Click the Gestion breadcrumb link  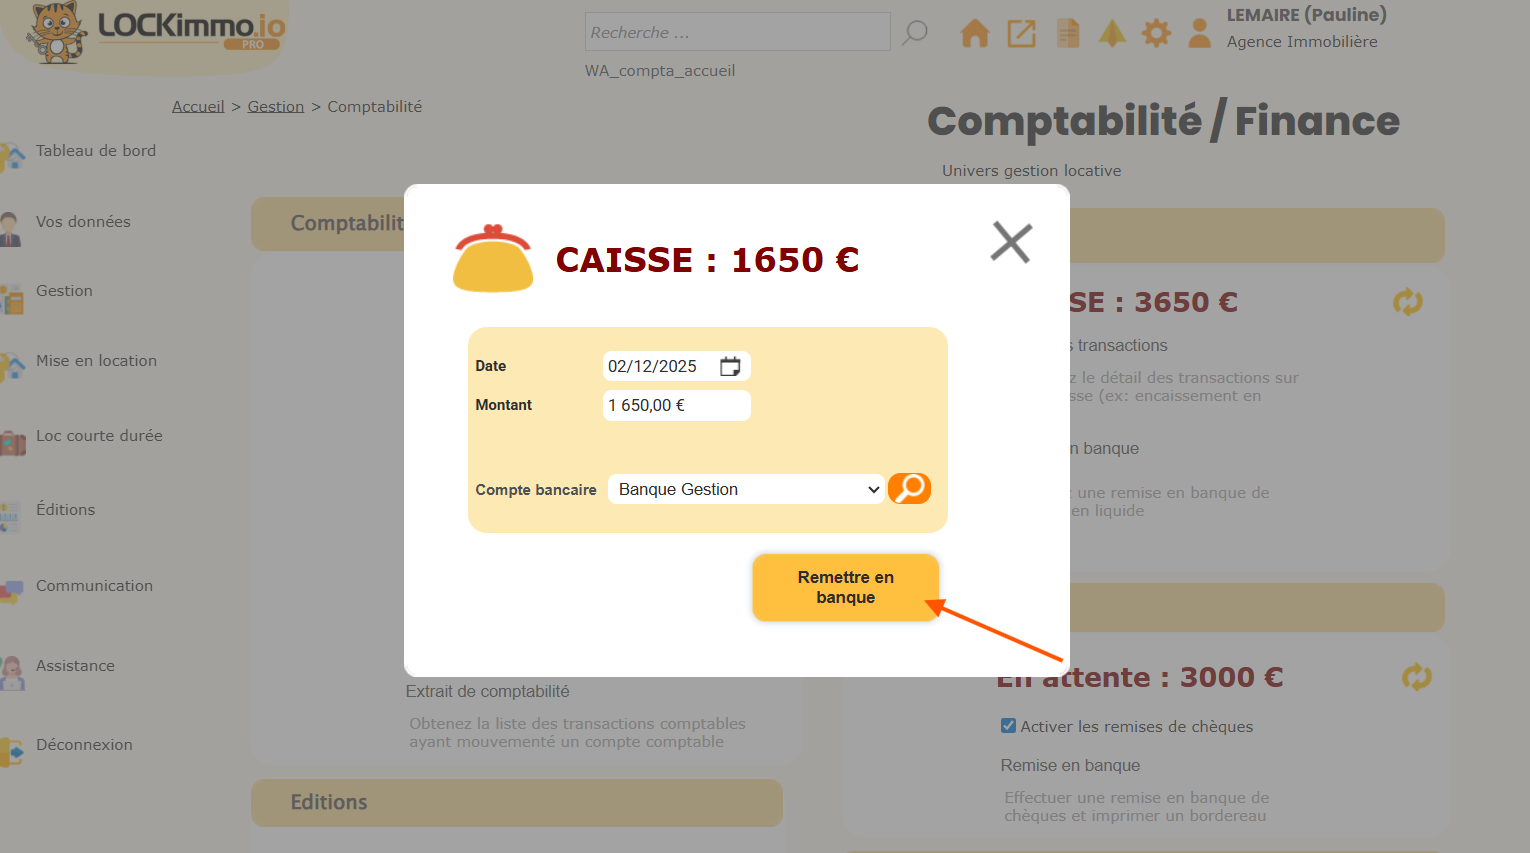[275, 107]
